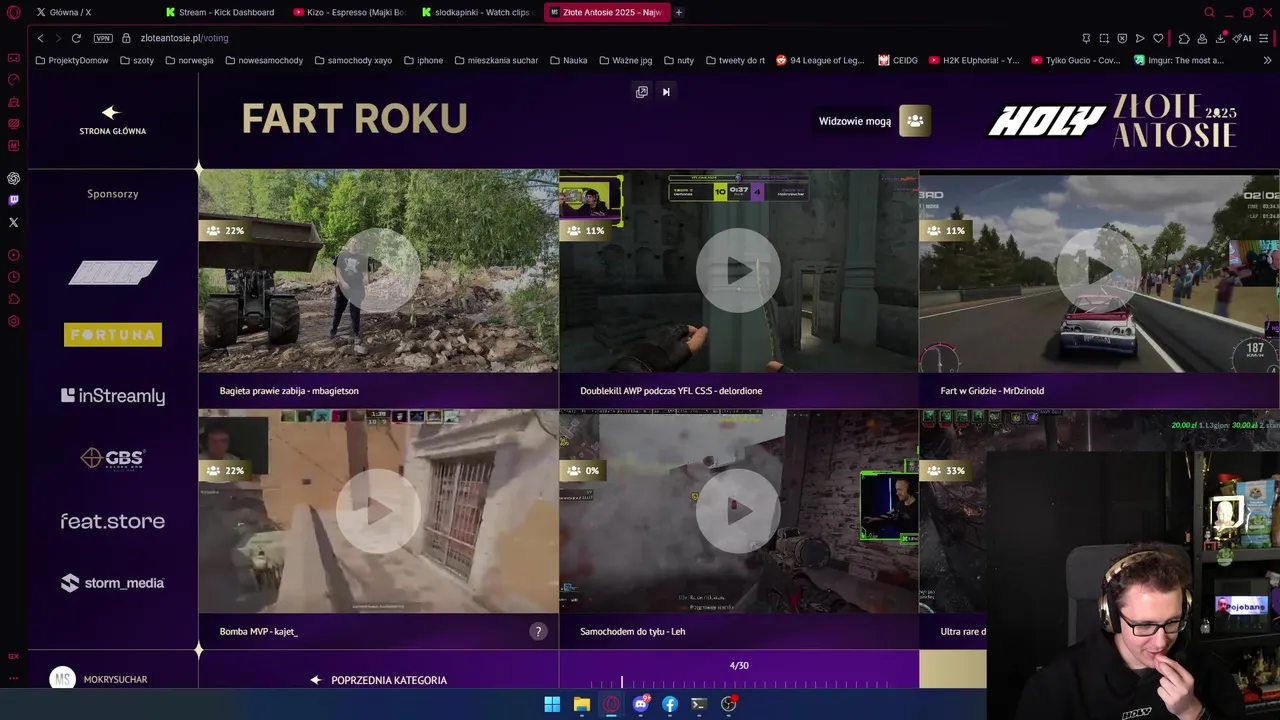Open GX Corner gamepad icon

(x=13, y=58)
